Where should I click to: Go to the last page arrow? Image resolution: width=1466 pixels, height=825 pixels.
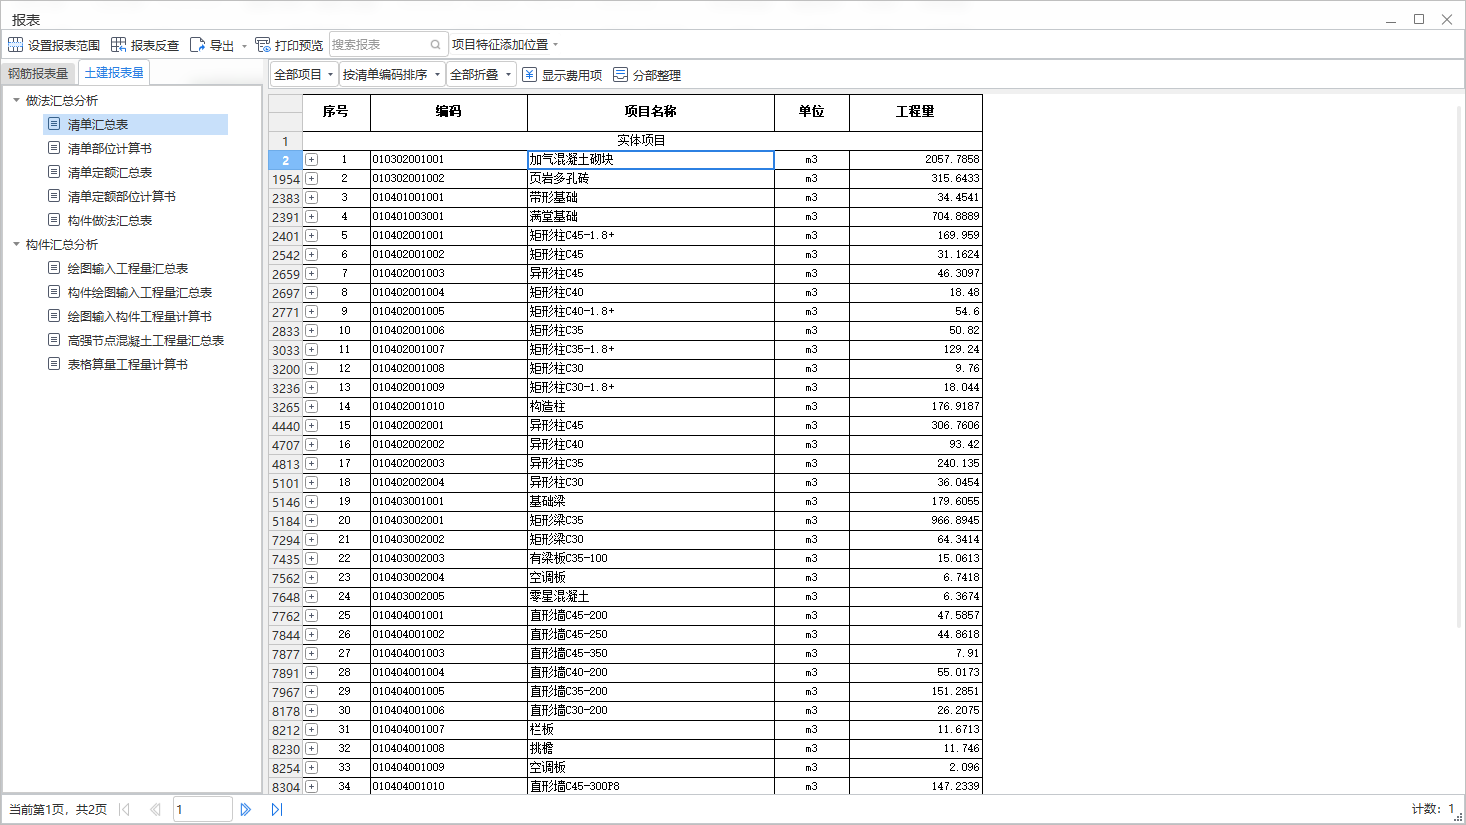(276, 810)
